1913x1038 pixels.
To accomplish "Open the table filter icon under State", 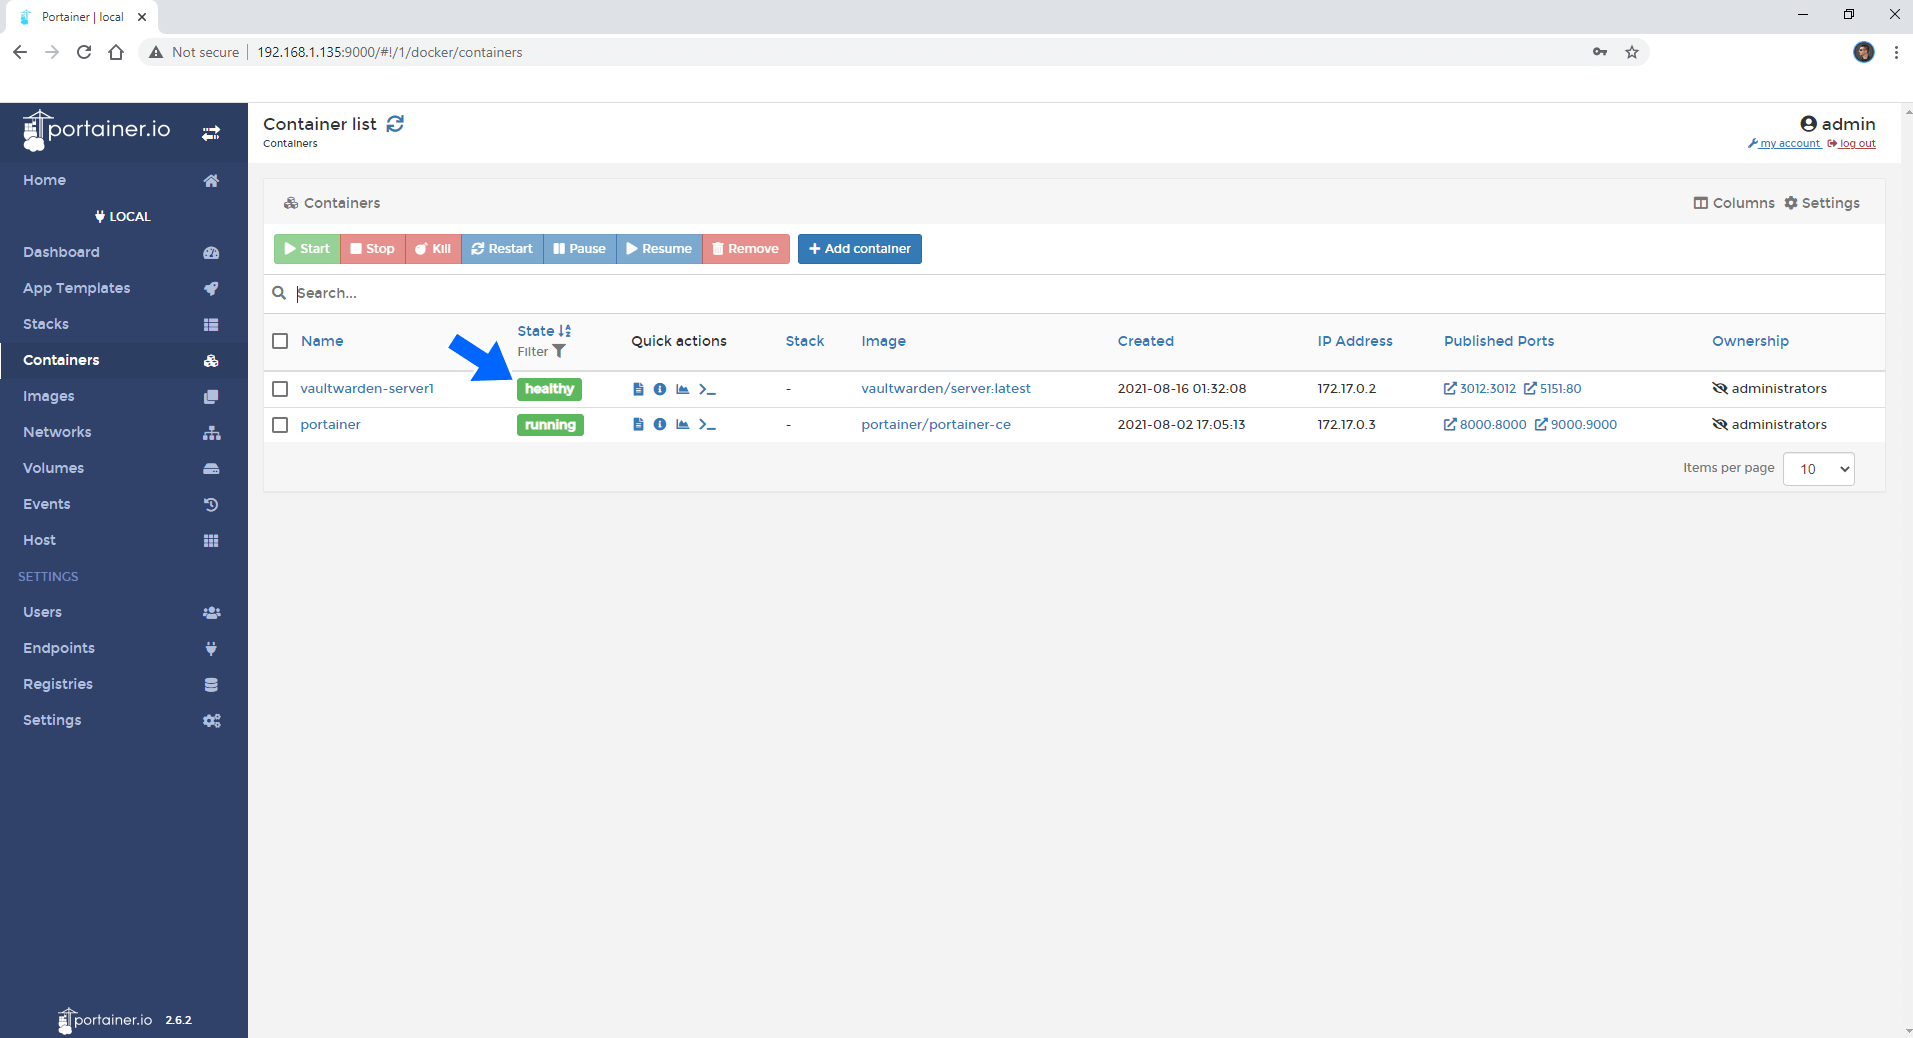I will [x=557, y=352].
